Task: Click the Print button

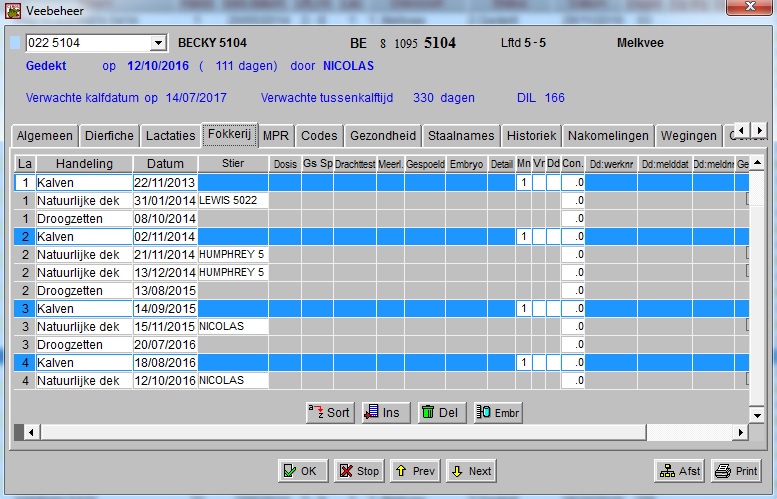Action: click(736, 471)
